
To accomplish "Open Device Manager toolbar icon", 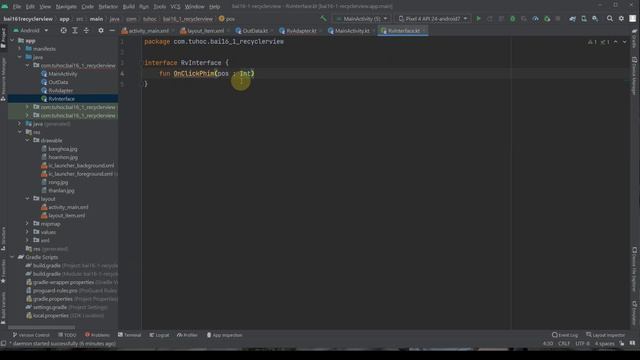I will point(584,19).
